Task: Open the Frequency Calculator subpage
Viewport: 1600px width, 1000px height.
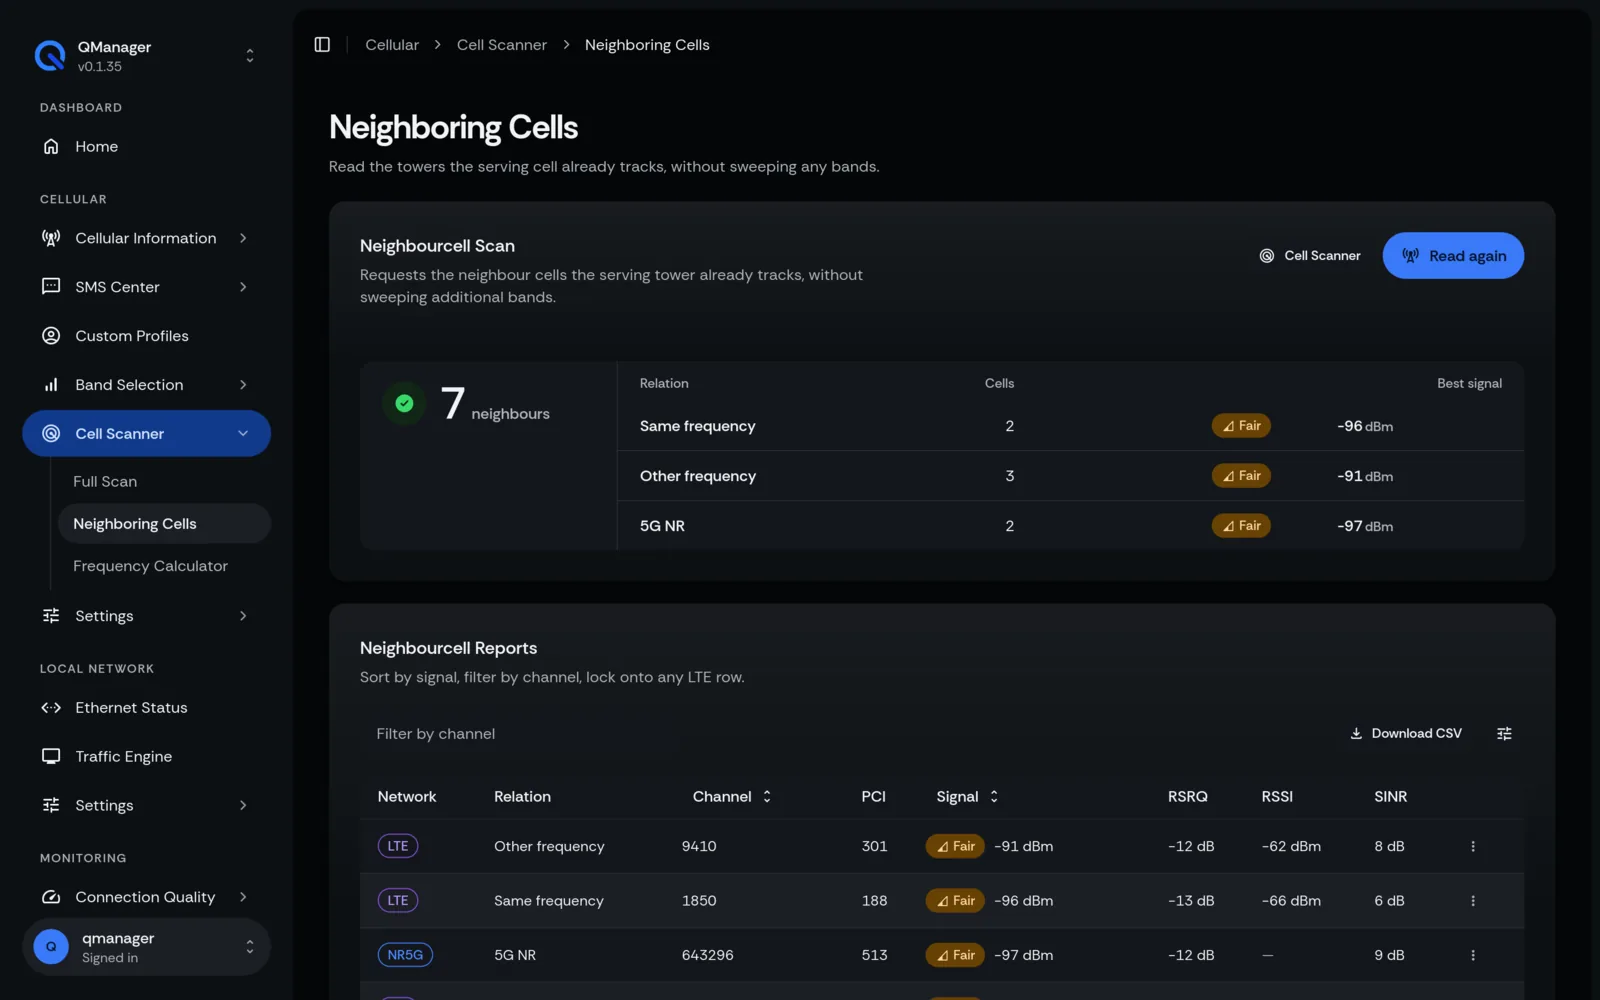Action: pos(164,566)
